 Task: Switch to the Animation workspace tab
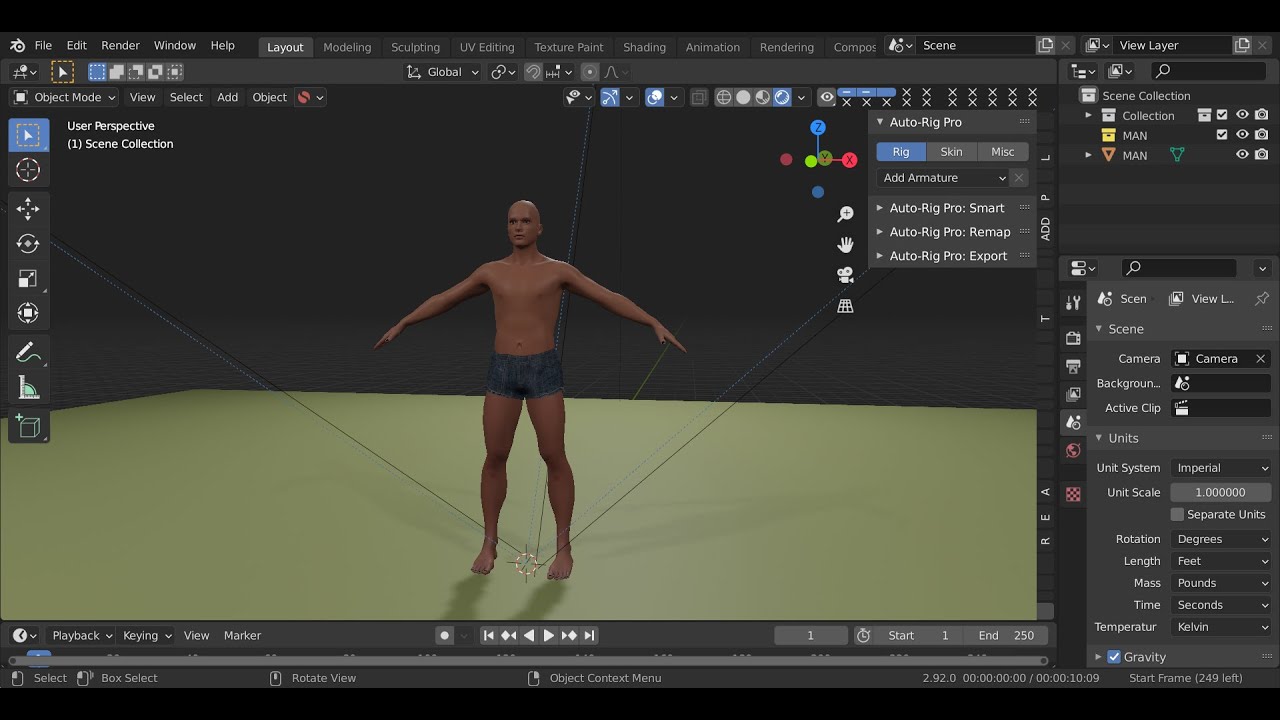(713, 47)
